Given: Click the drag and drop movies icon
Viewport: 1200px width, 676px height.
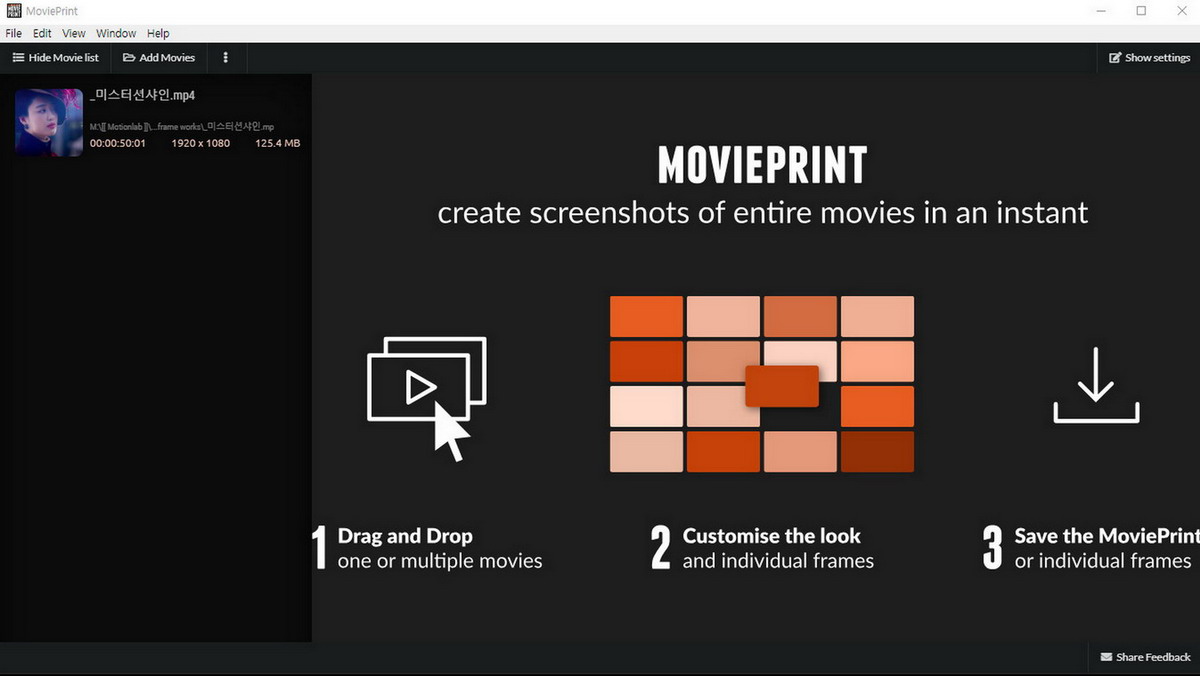Looking at the screenshot, I should coord(427,398).
